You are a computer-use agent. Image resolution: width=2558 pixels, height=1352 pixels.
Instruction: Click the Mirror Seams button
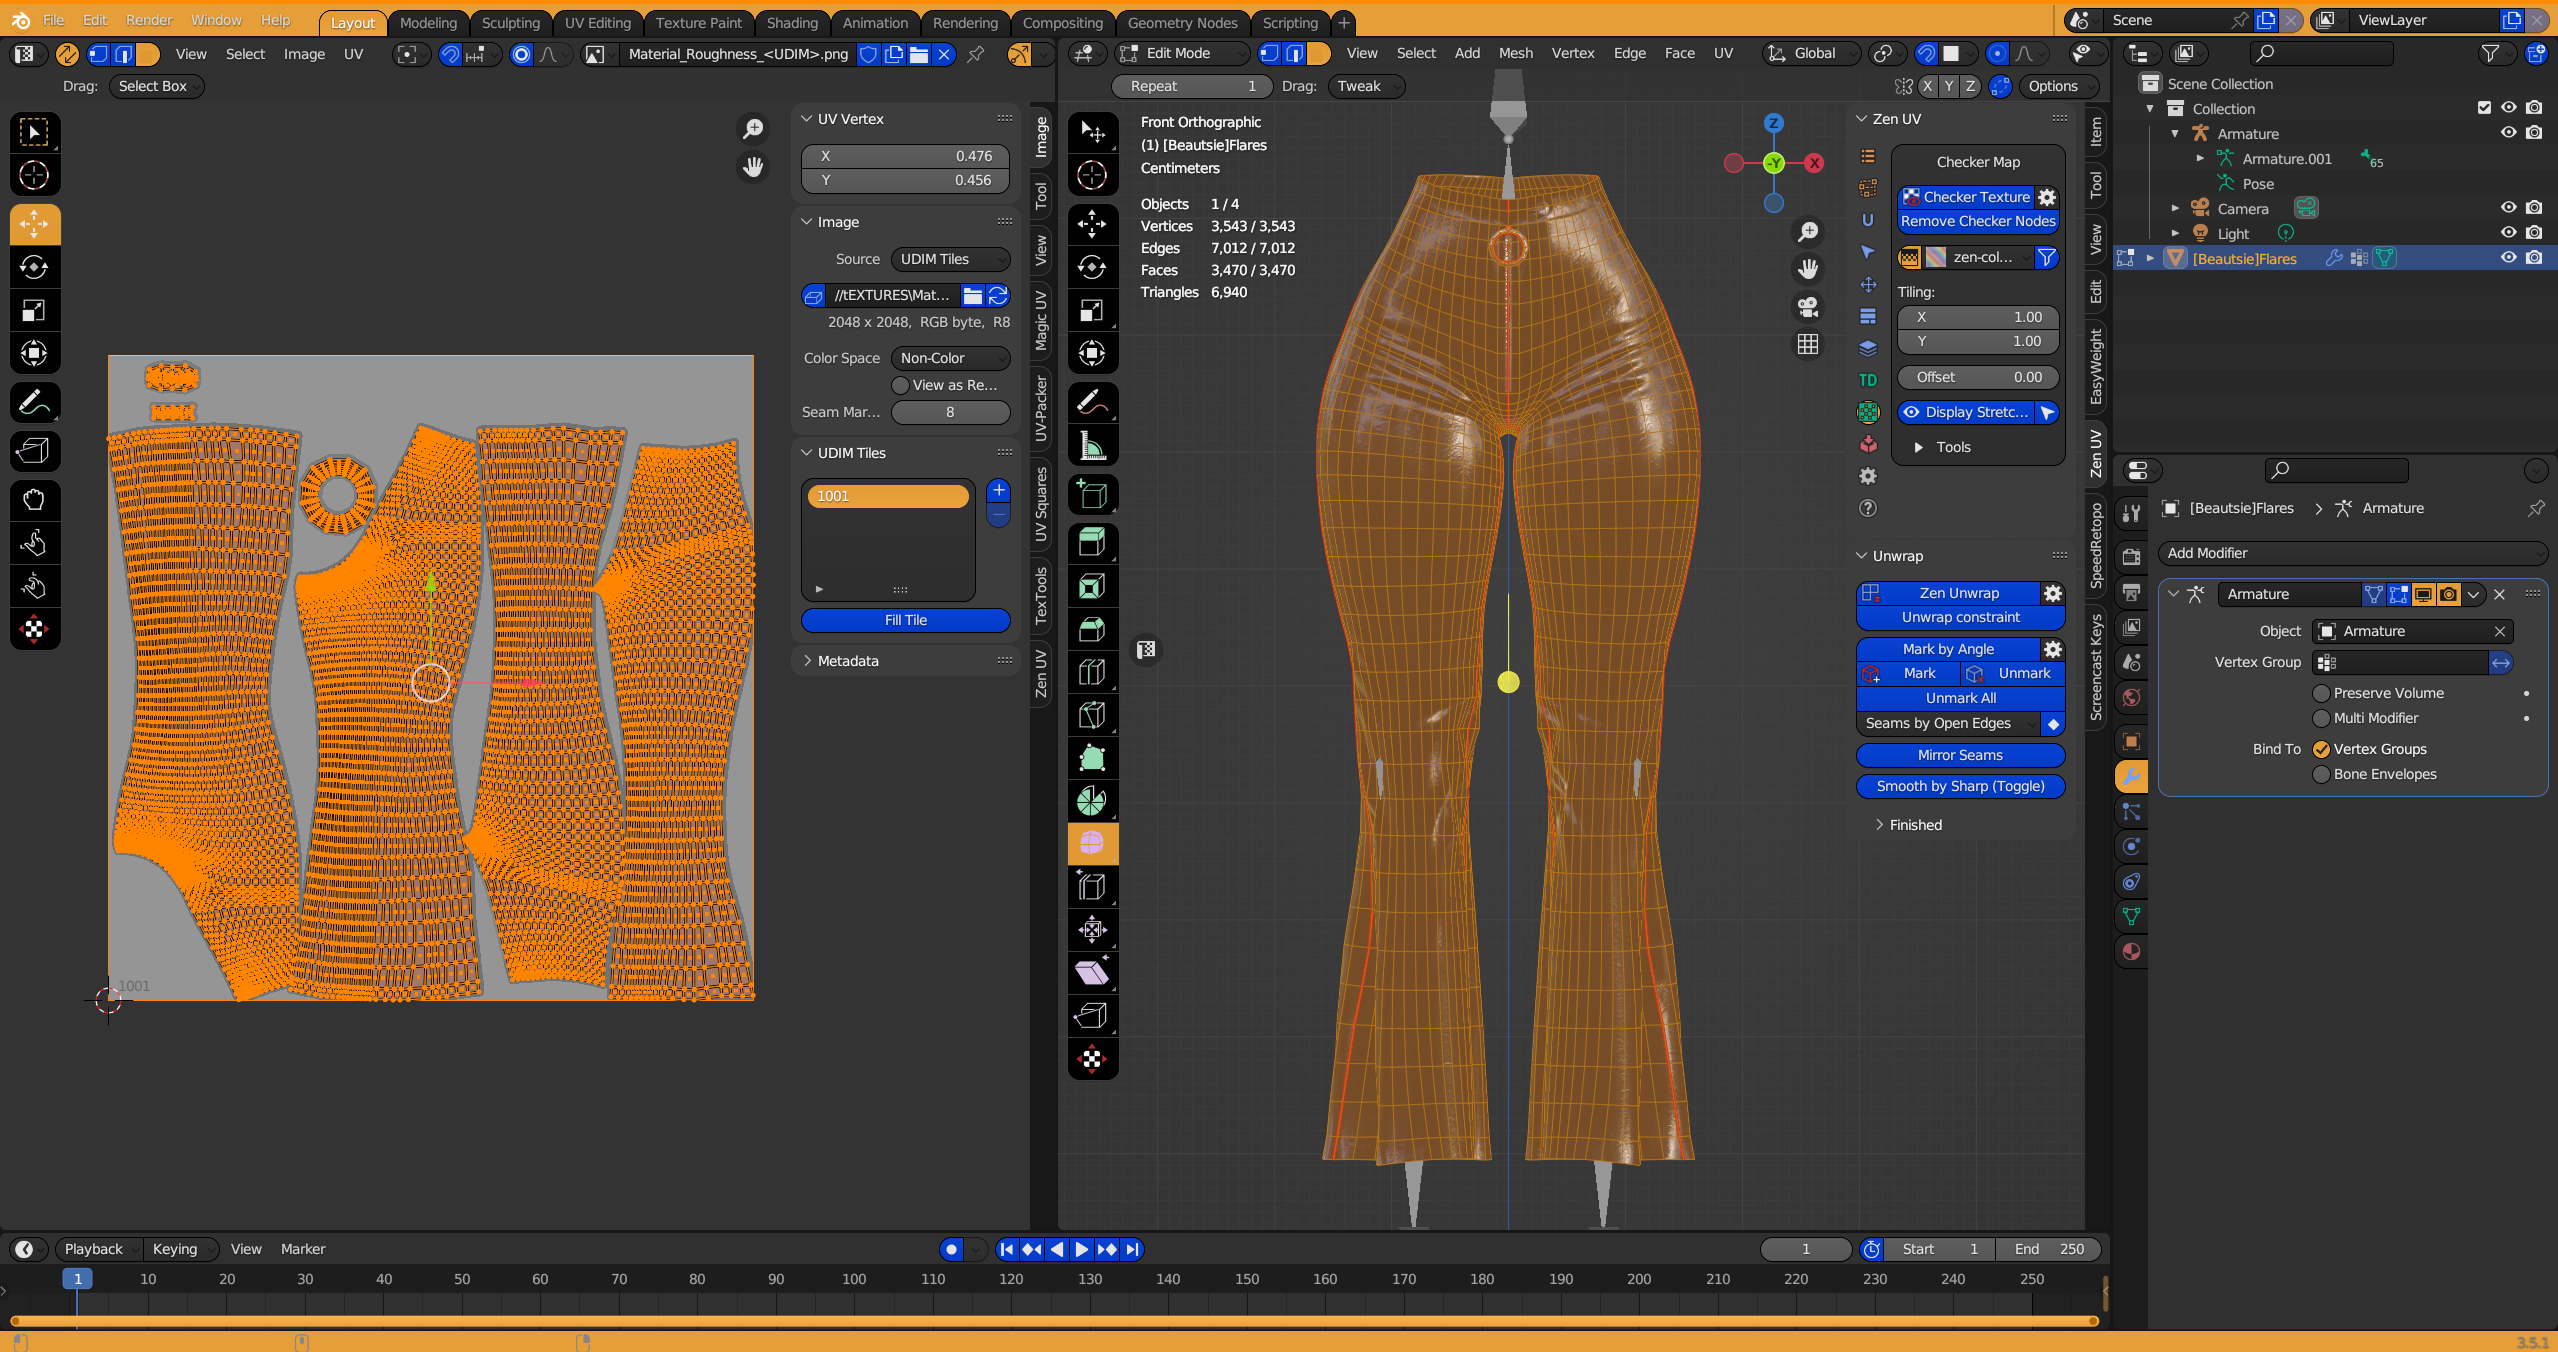(1960, 755)
